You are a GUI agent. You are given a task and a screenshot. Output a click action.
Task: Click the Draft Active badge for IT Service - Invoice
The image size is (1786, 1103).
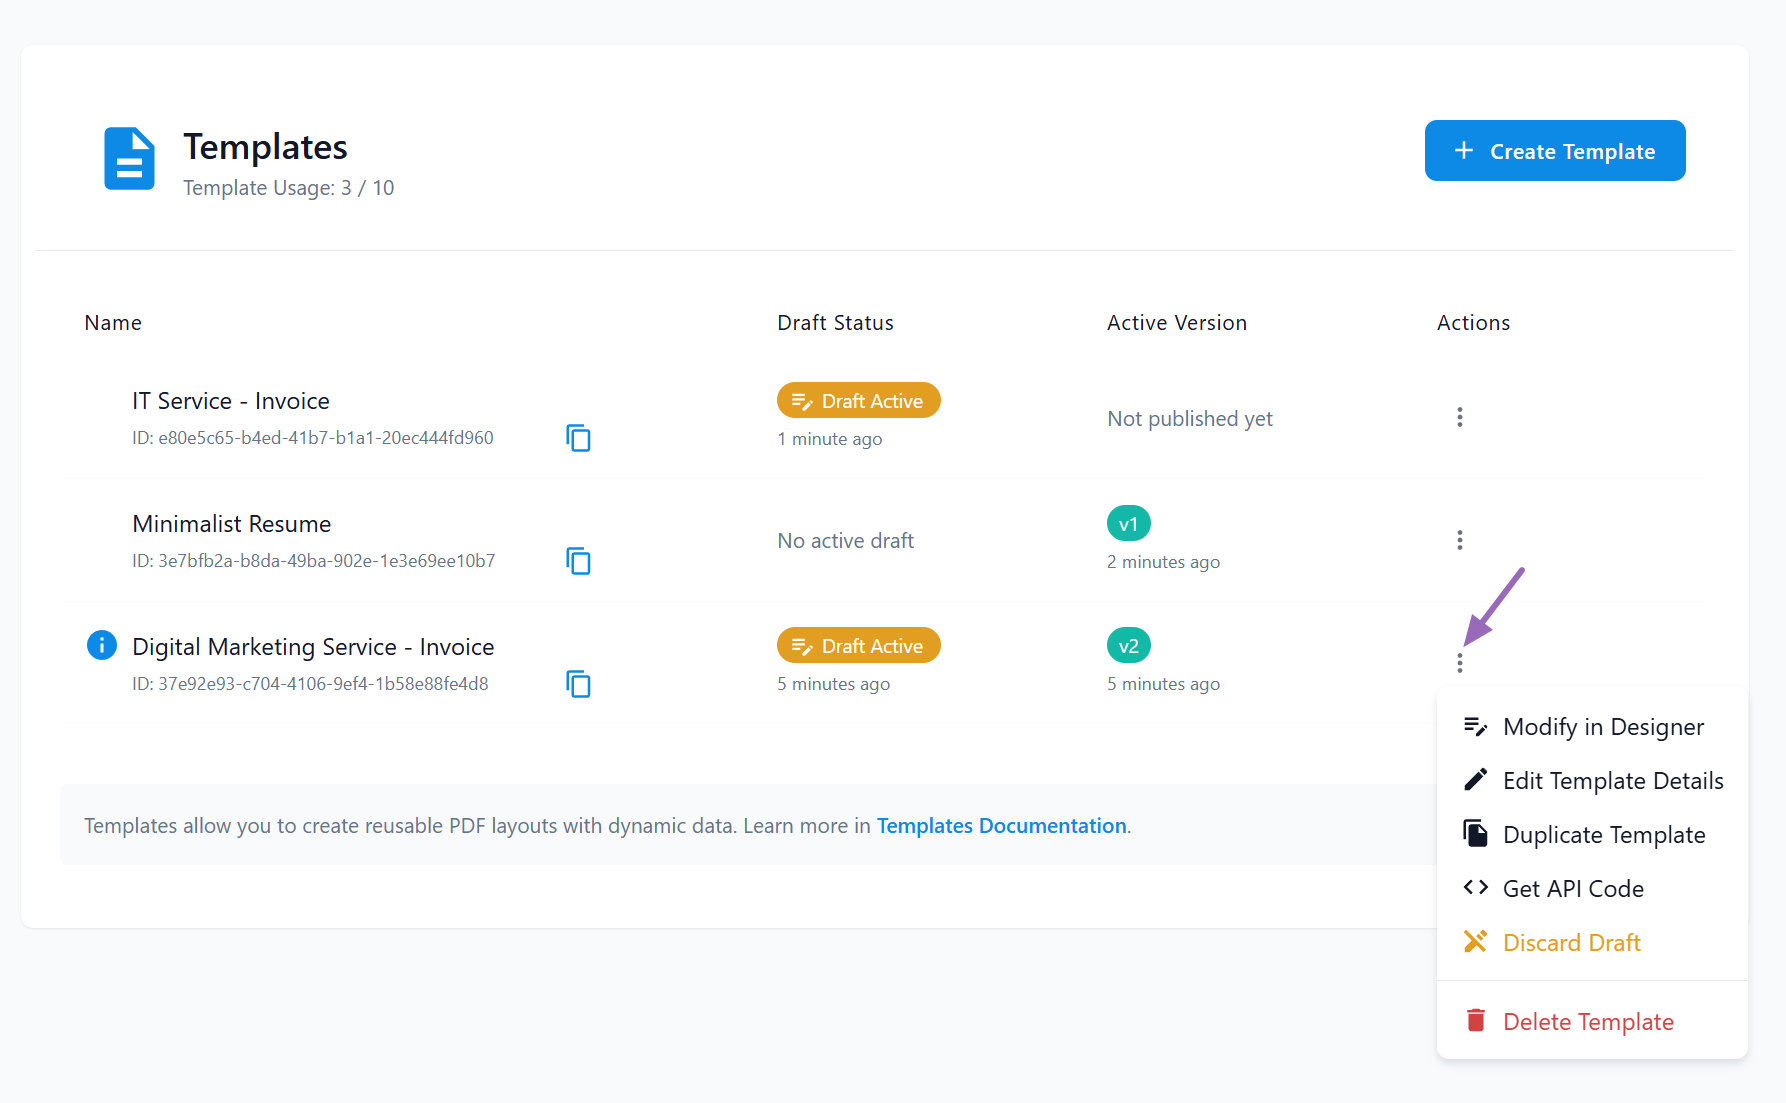coord(858,400)
